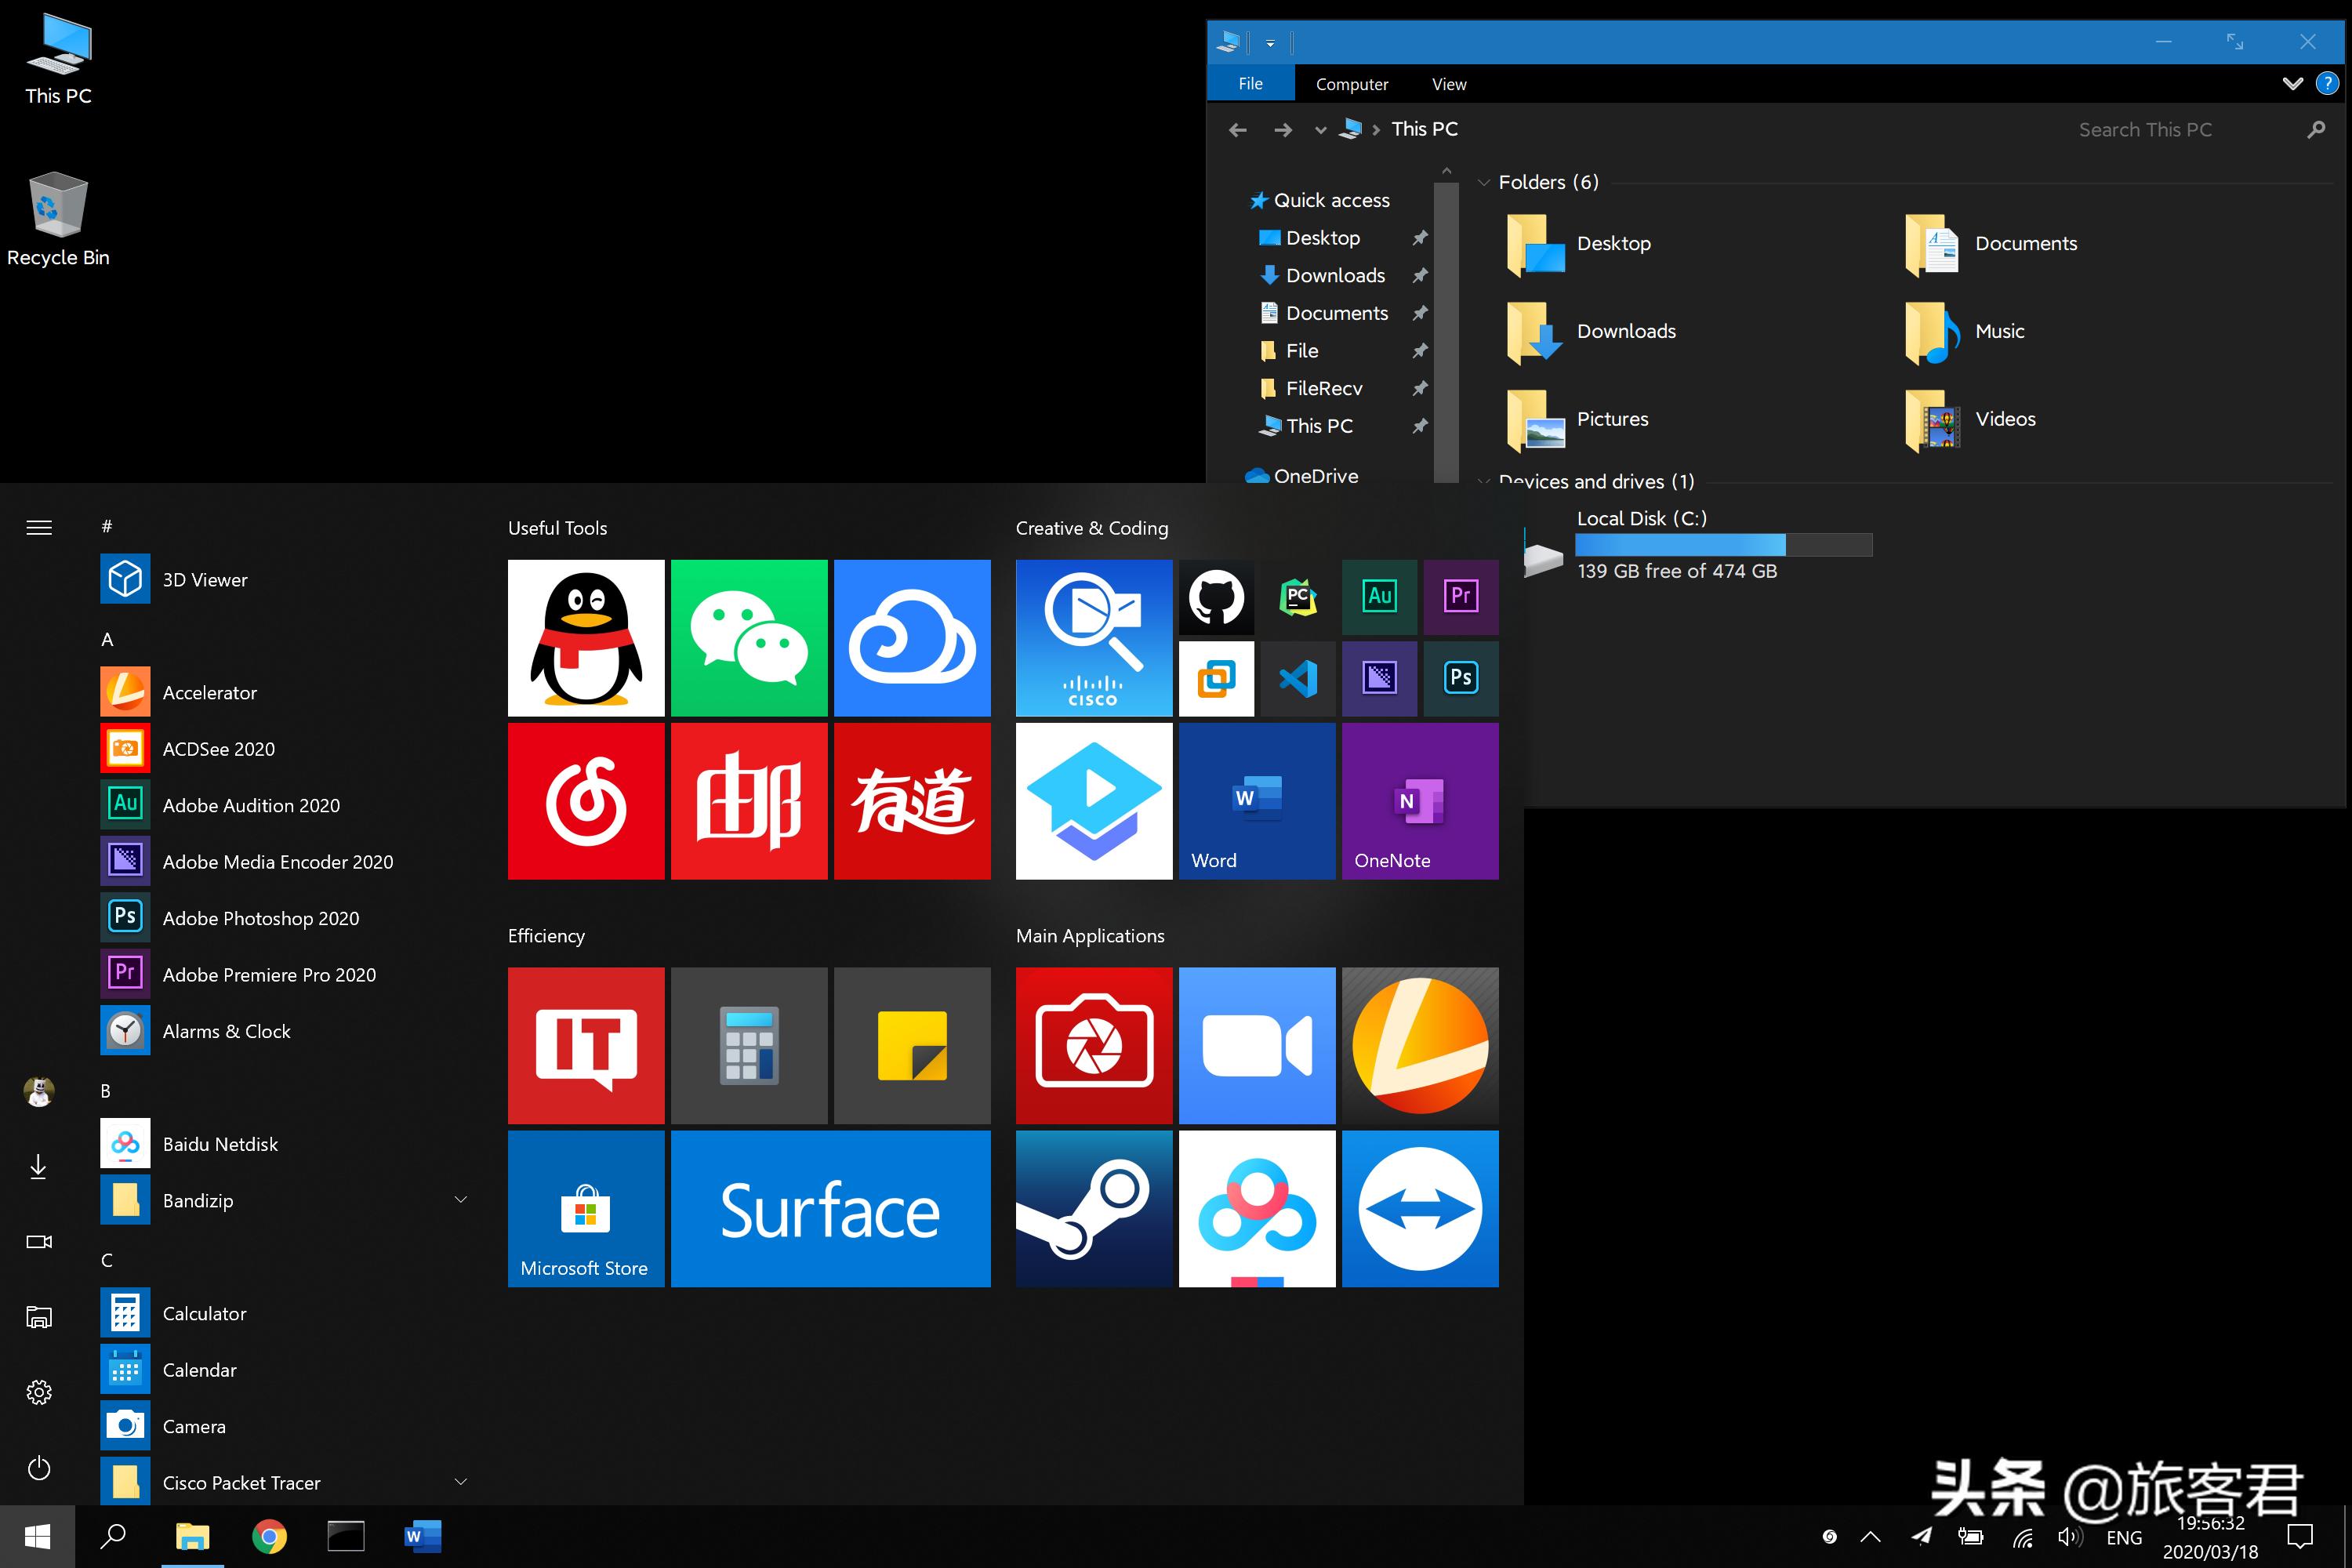Launch Visual Studio Code from Creative & Coding tiles
Screen dimensions: 2352x1568
click(1298, 678)
